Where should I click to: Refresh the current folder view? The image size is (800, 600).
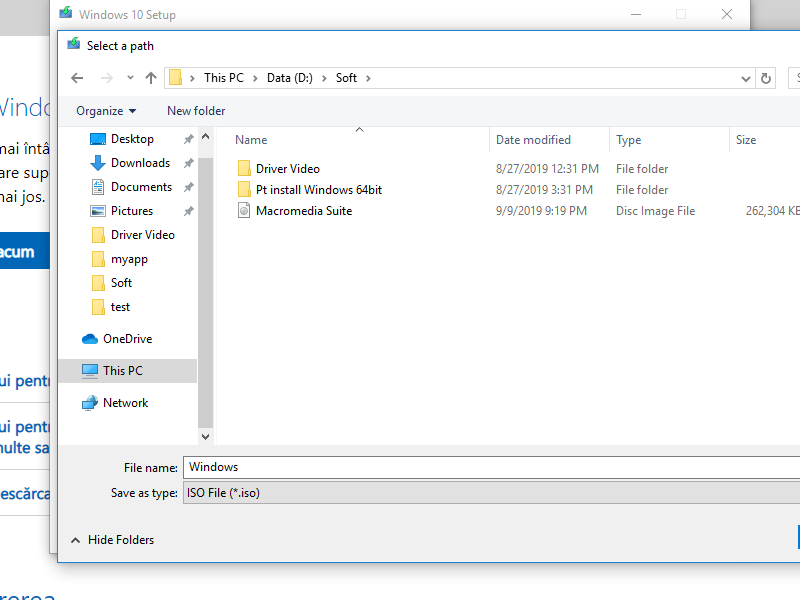[765, 77]
